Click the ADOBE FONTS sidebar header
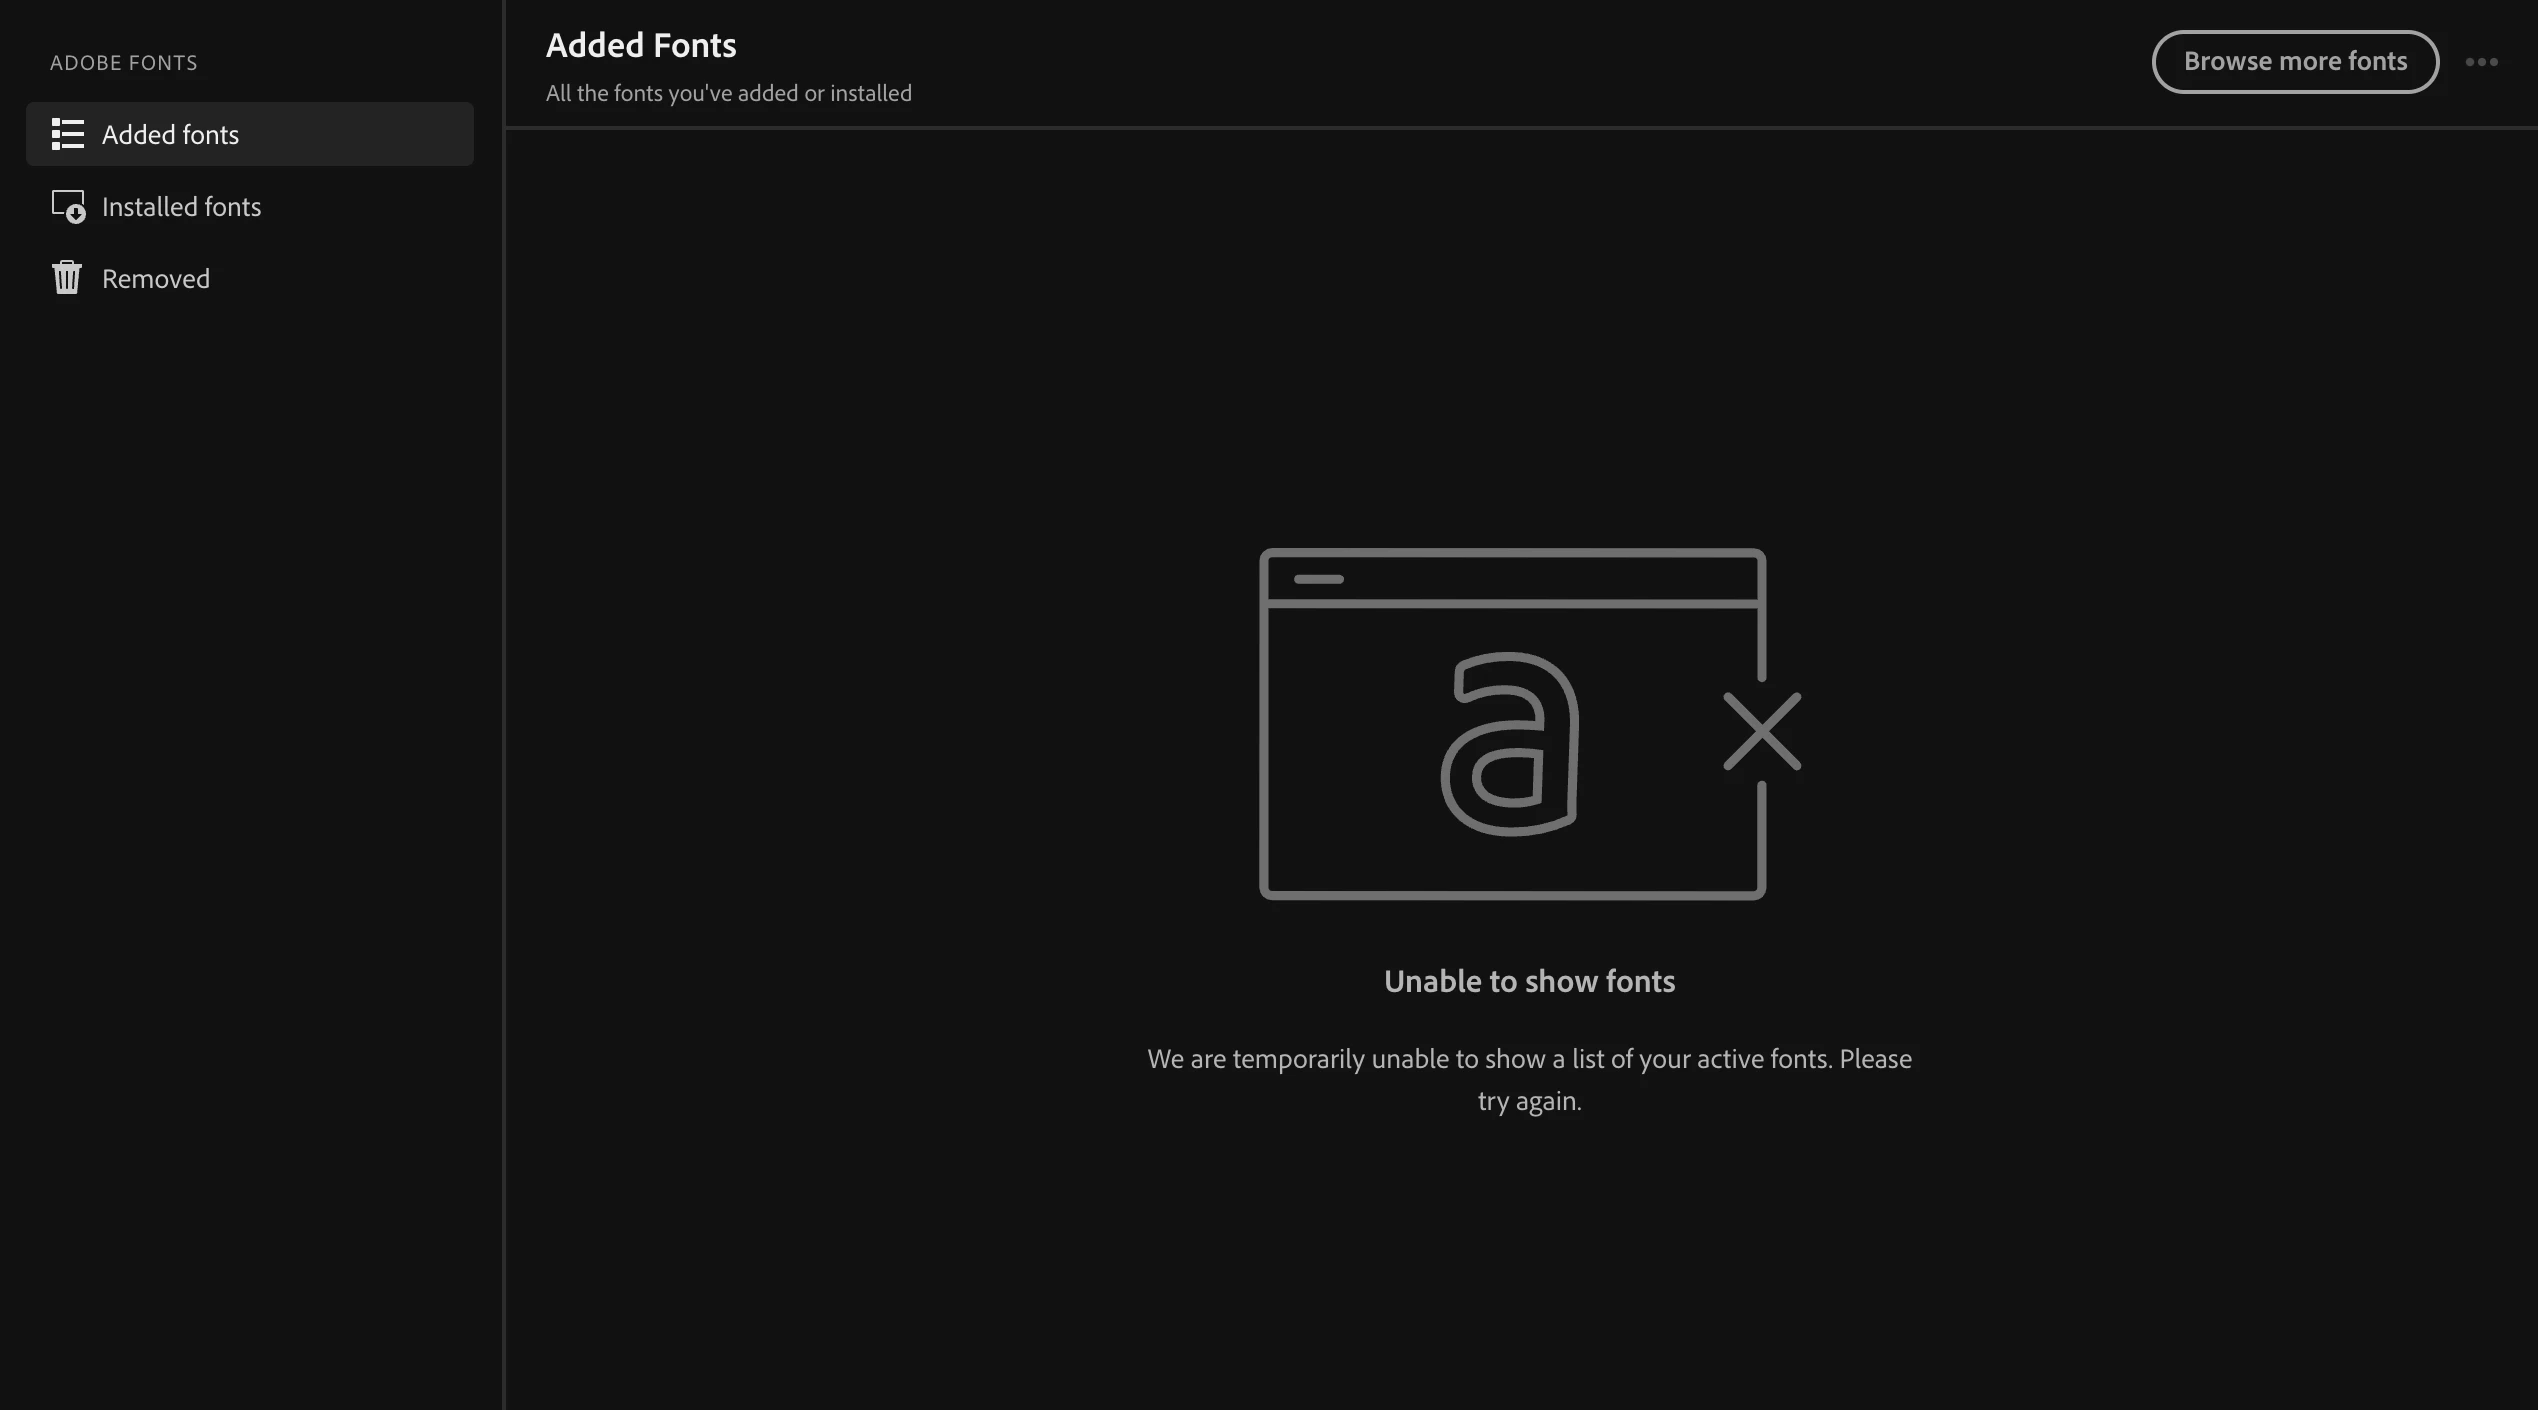 [x=124, y=63]
